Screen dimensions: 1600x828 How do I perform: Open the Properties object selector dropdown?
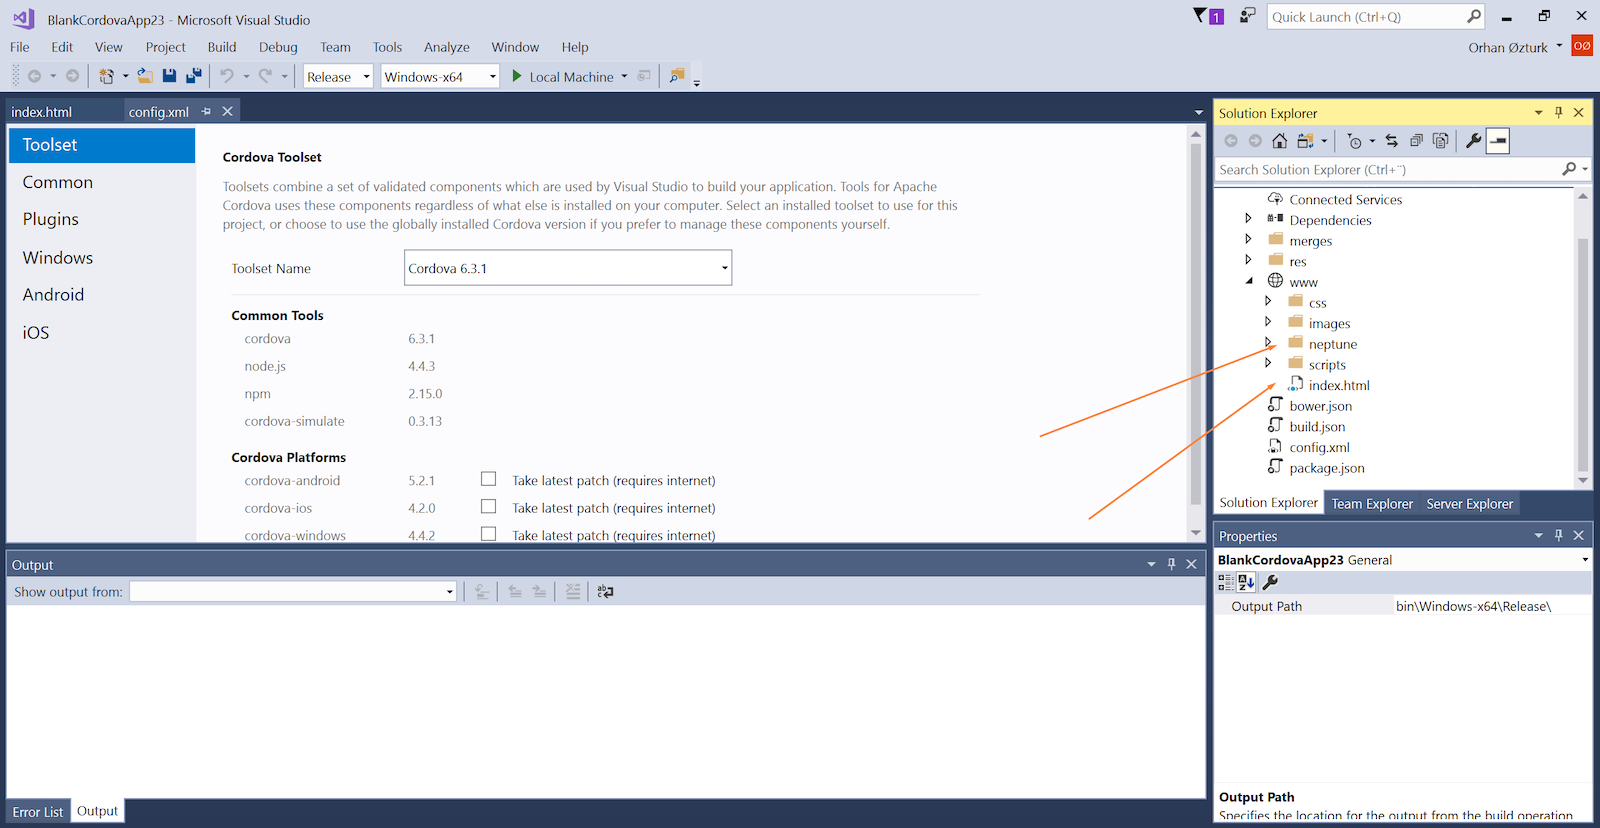tap(1585, 560)
